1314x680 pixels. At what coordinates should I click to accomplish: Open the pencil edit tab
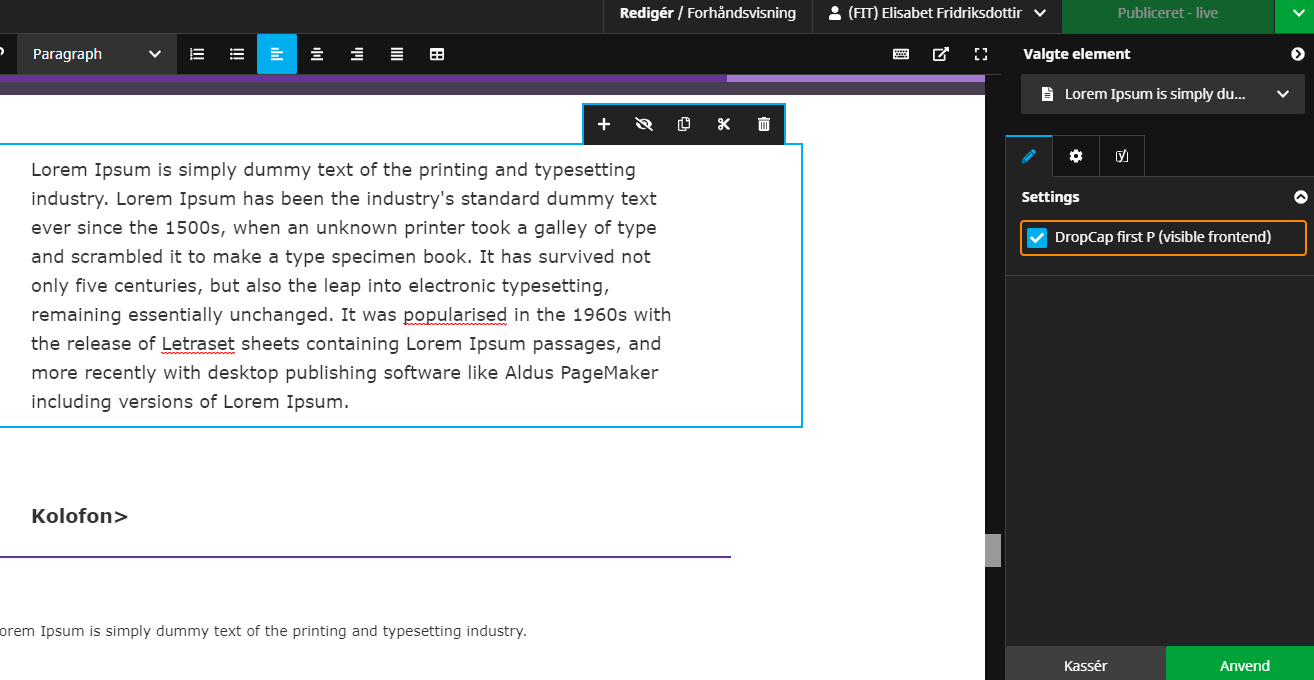pyautogui.click(x=1029, y=156)
